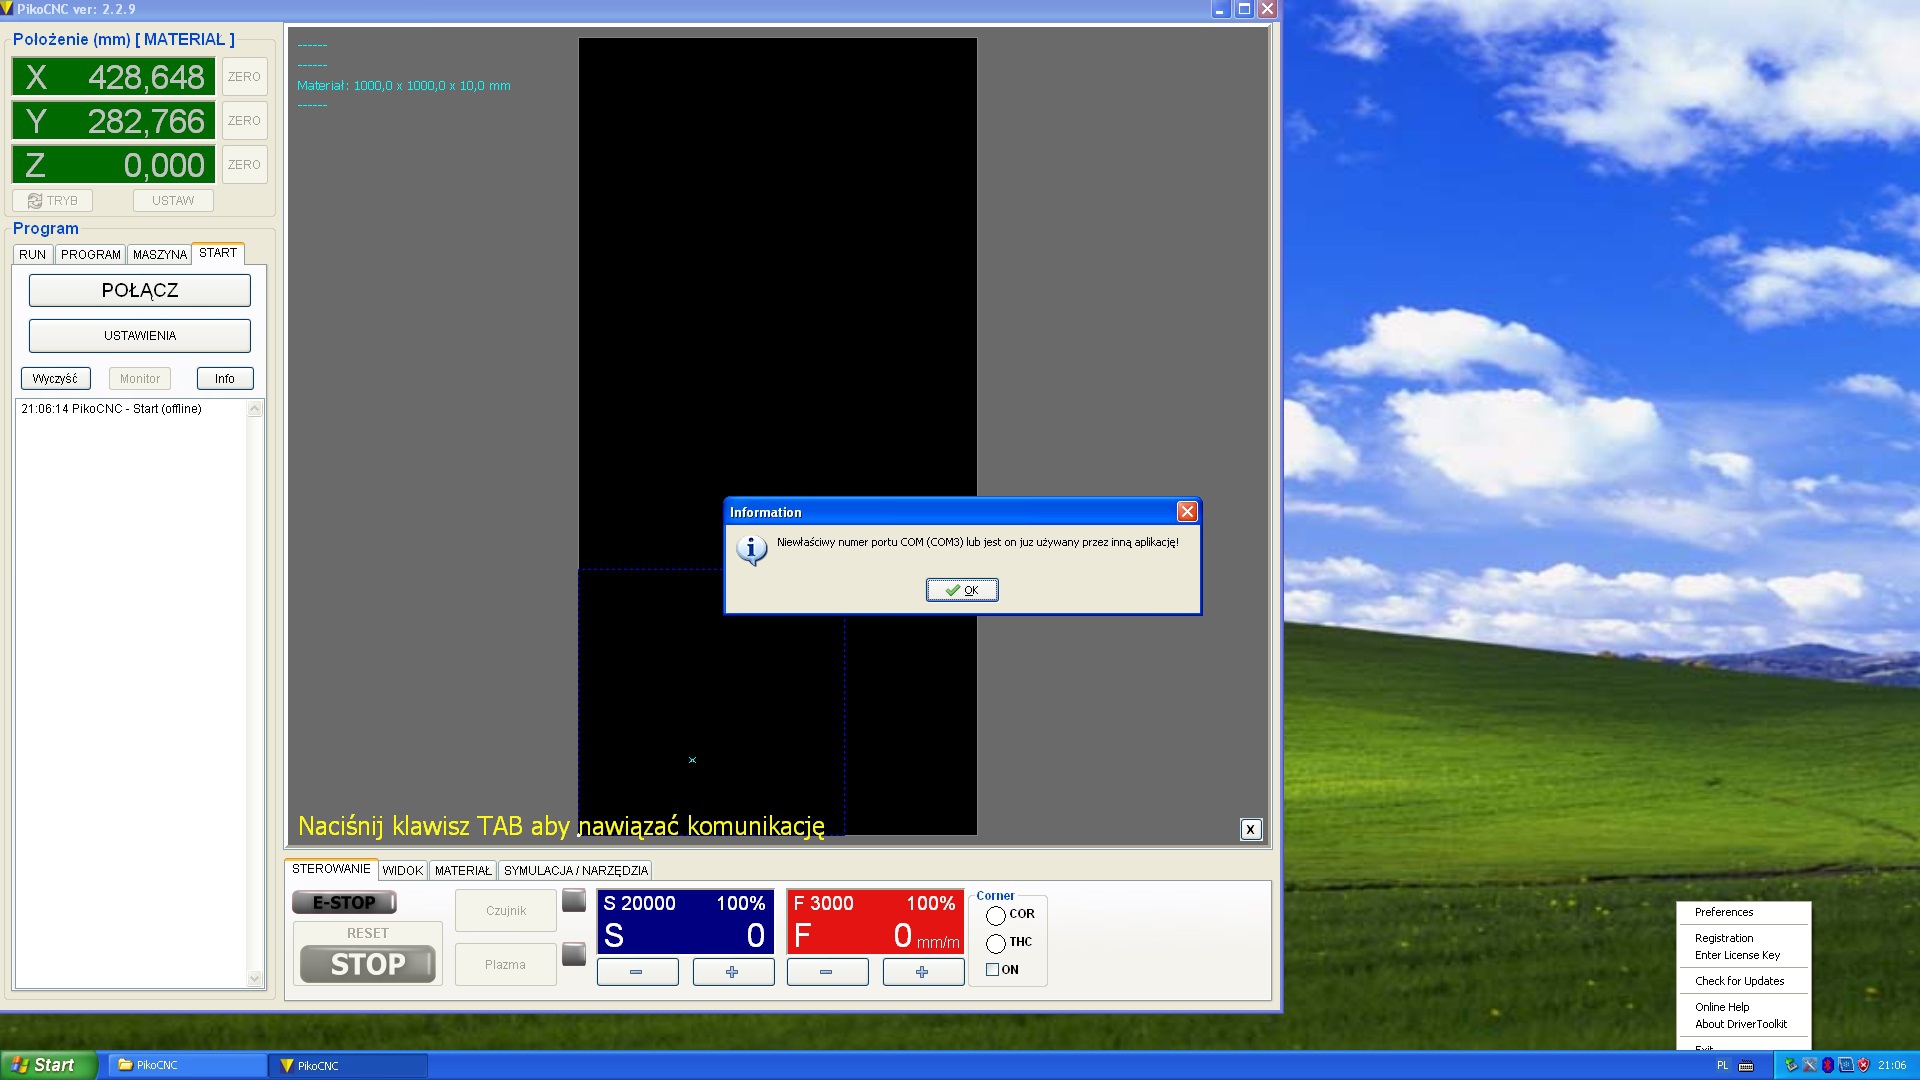Select log entry 'PikoCNC - Start (offline)'
The image size is (1920, 1080).
click(112, 409)
